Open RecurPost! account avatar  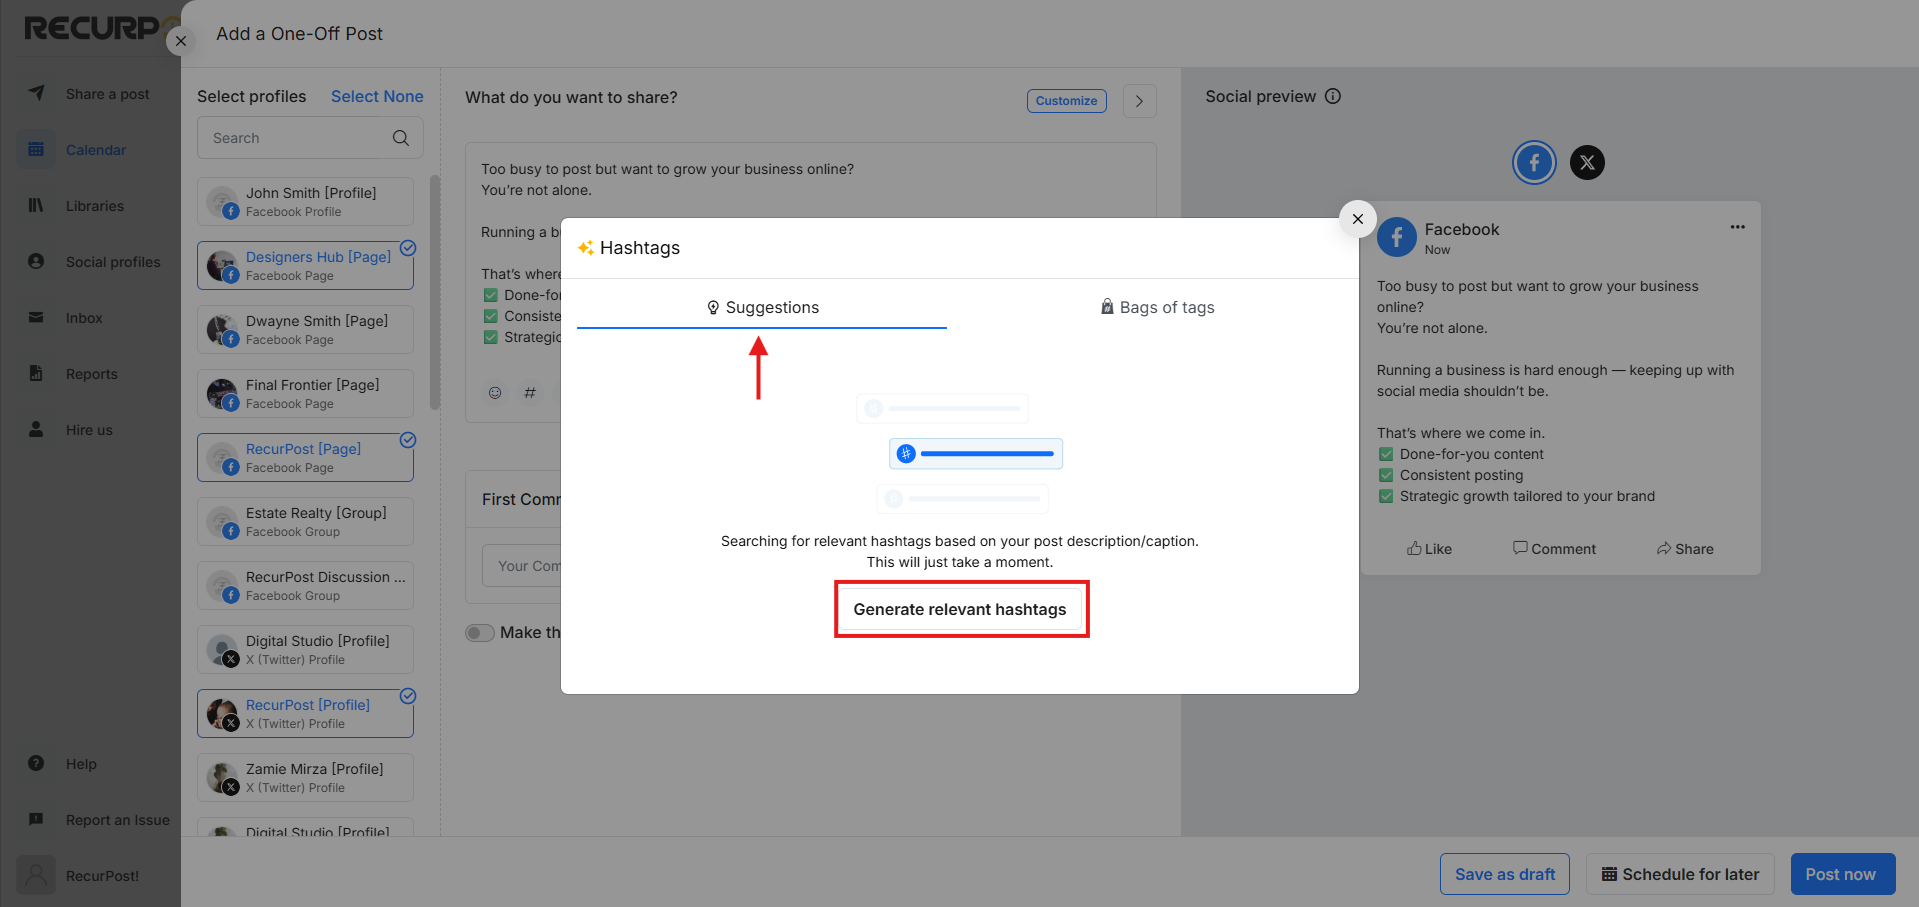click(x=36, y=875)
